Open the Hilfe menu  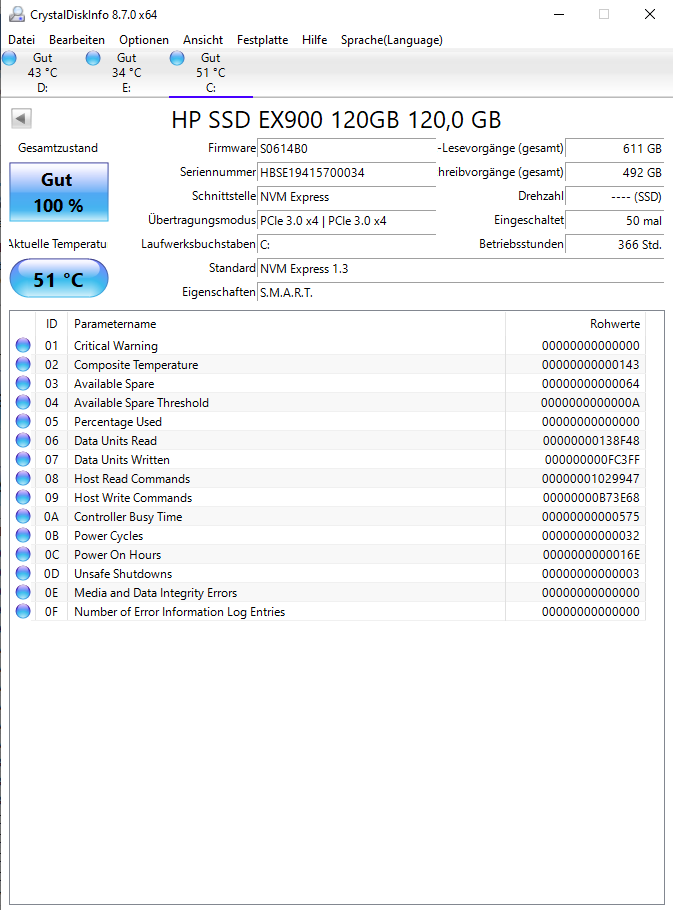point(314,39)
